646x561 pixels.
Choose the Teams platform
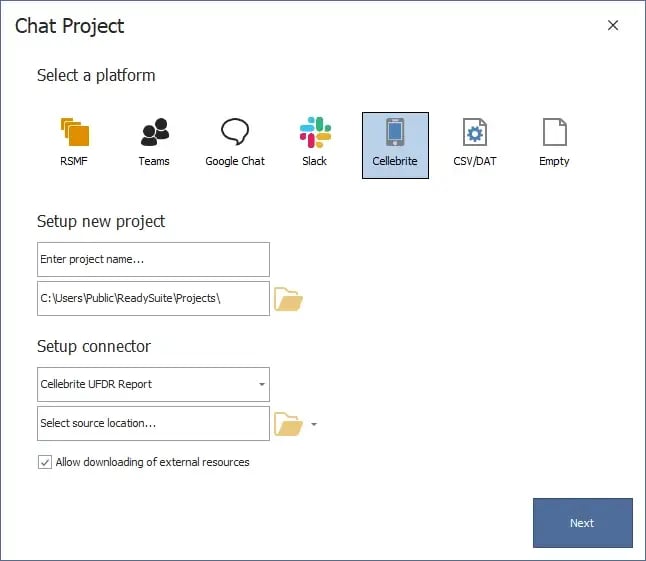[x=154, y=143]
